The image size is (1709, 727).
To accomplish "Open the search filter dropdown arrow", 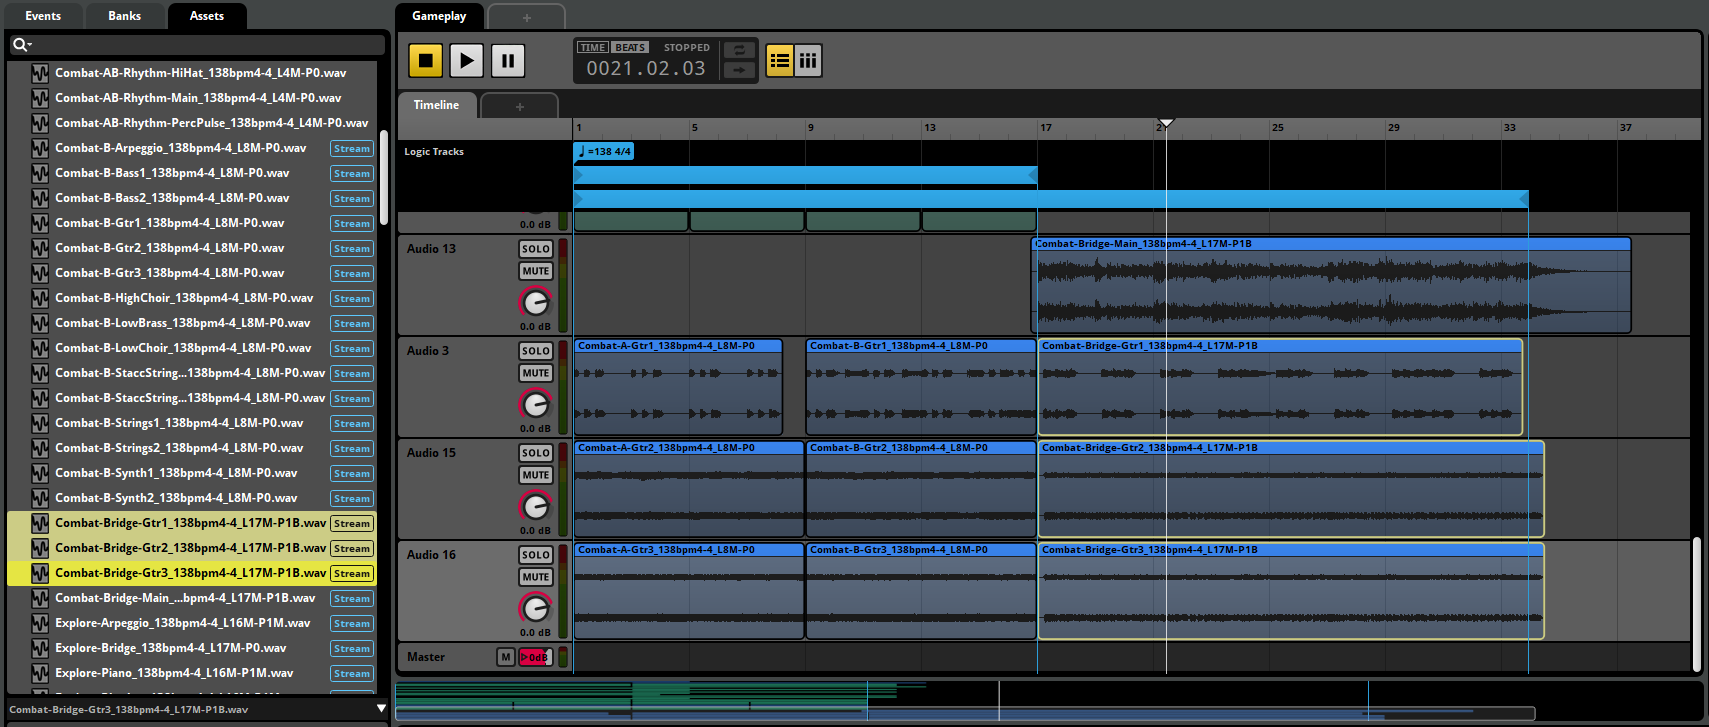I will coord(30,46).
